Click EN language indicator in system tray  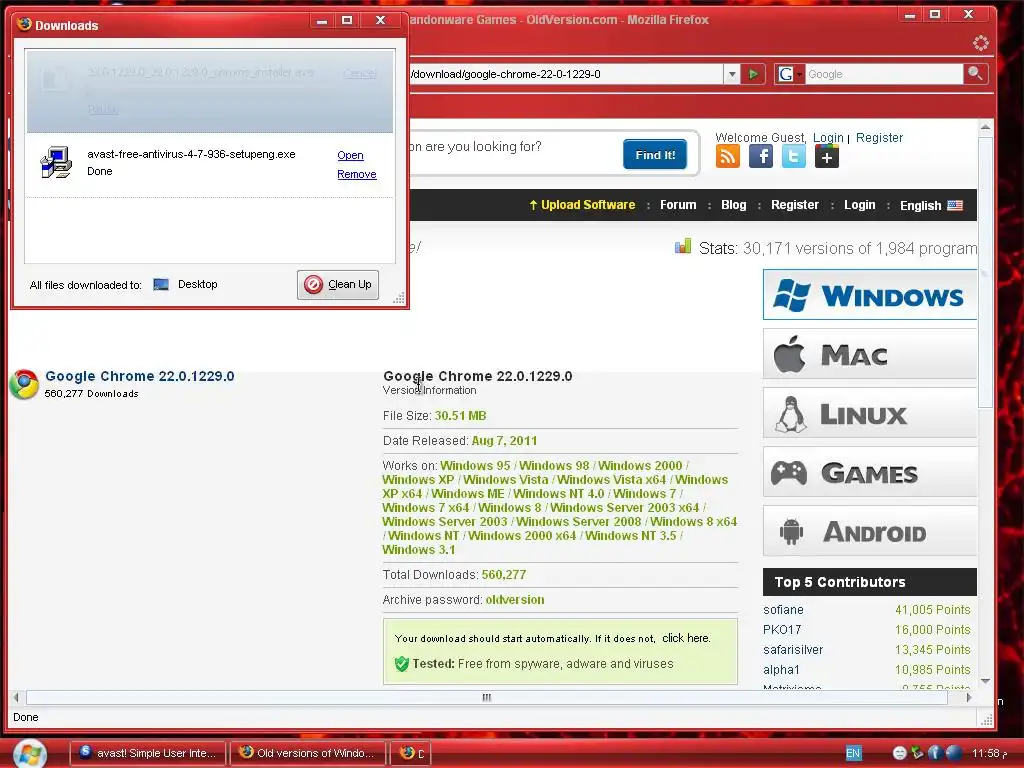[x=853, y=753]
